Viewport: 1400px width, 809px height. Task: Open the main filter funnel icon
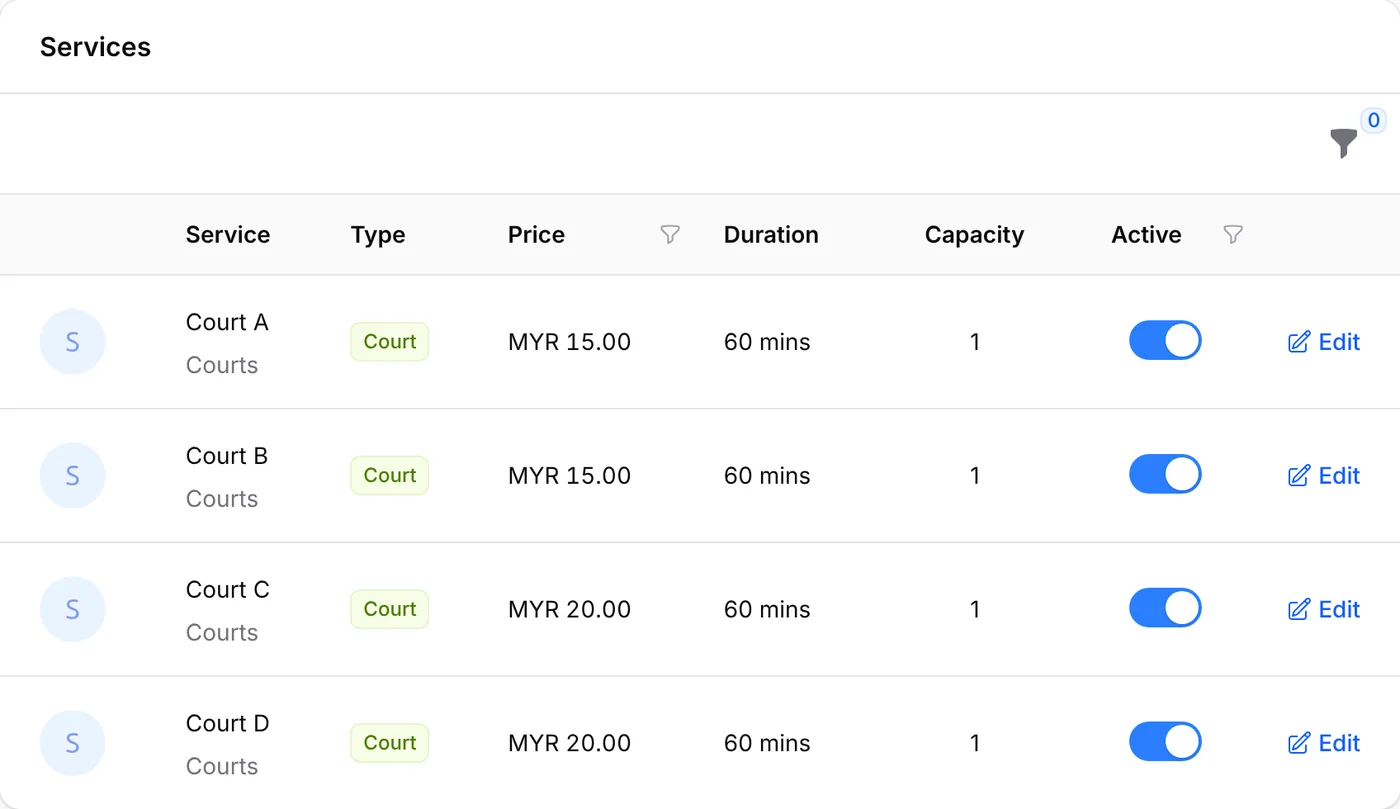pyautogui.click(x=1344, y=143)
